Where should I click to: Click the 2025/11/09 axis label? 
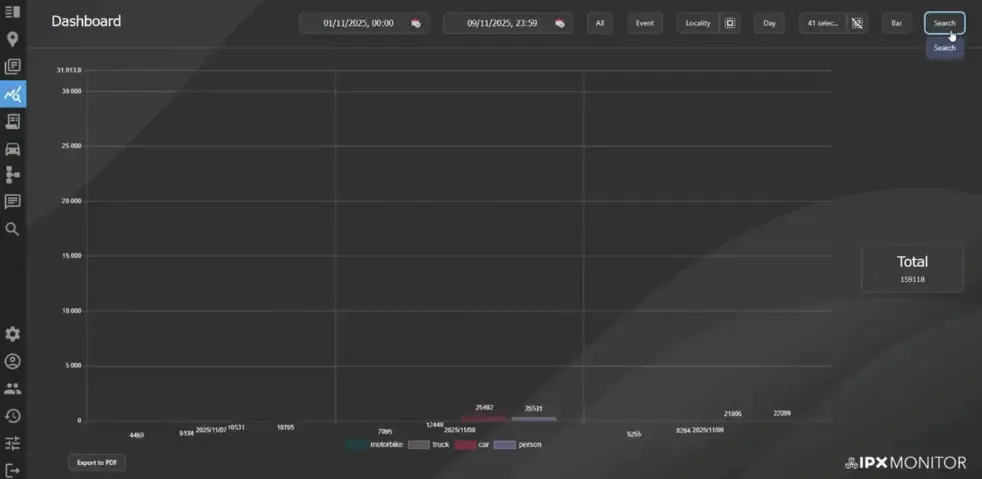[x=708, y=430]
